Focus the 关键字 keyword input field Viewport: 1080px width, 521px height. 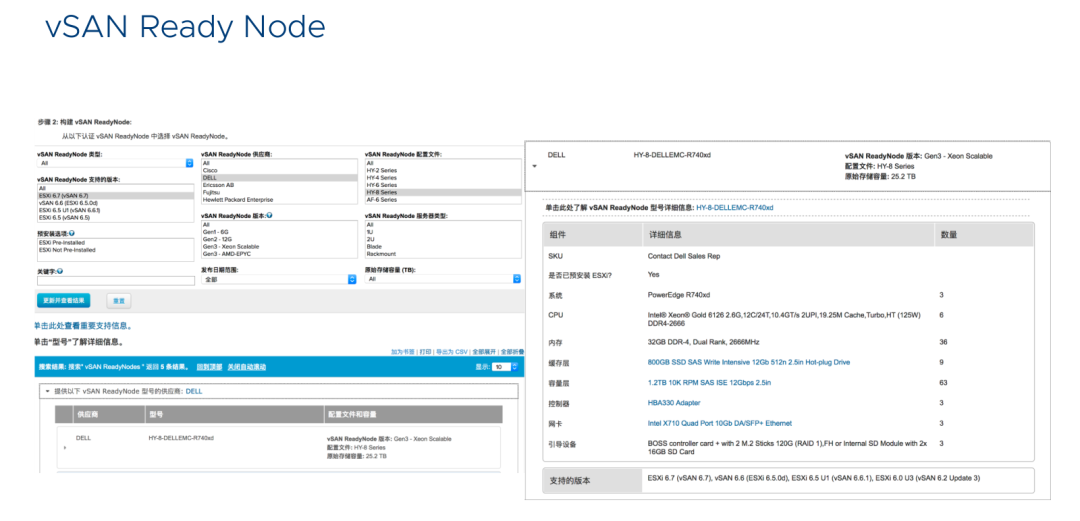tap(116, 280)
